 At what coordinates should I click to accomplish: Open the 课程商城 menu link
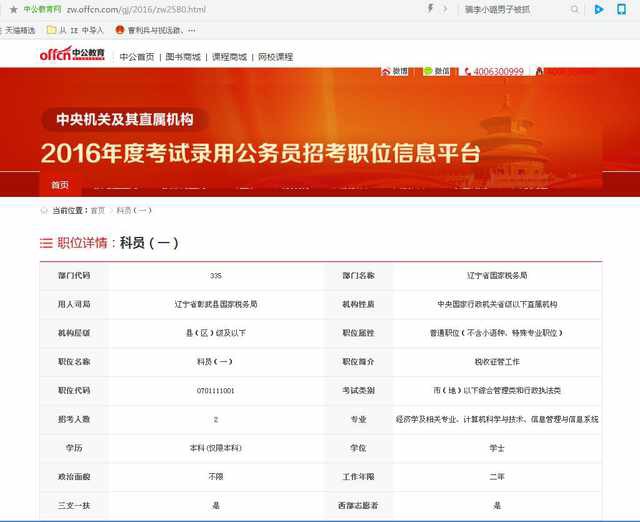229,57
